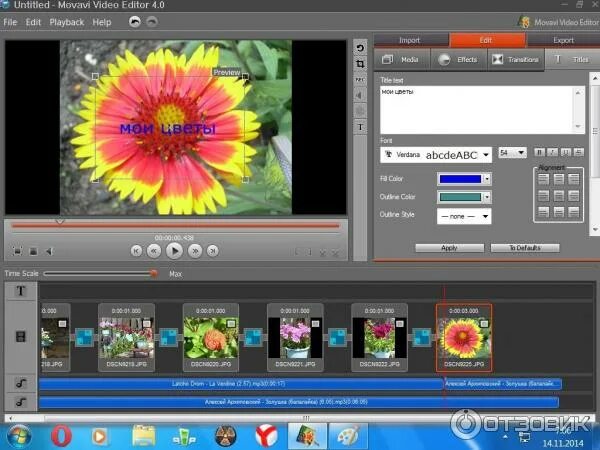The width and height of the screenshot is (600, 450).
Task: Click the video track filmstrip icon
Action: pos(21,337)
